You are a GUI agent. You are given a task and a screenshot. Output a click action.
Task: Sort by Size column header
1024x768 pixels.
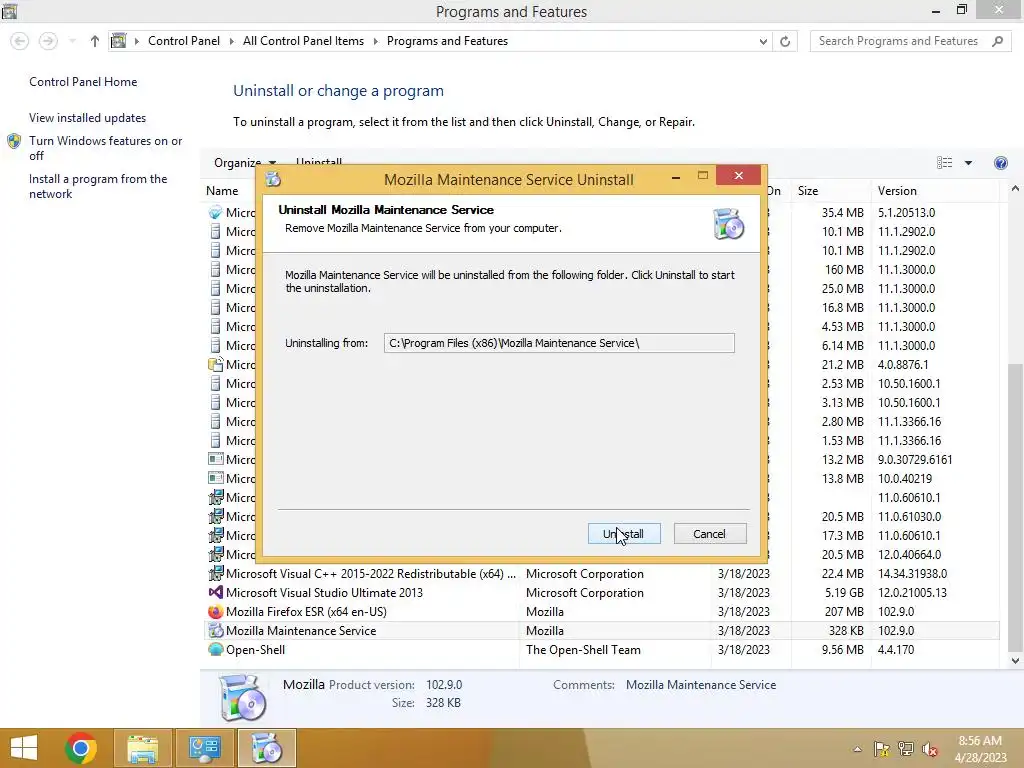(x=808, y=191)
